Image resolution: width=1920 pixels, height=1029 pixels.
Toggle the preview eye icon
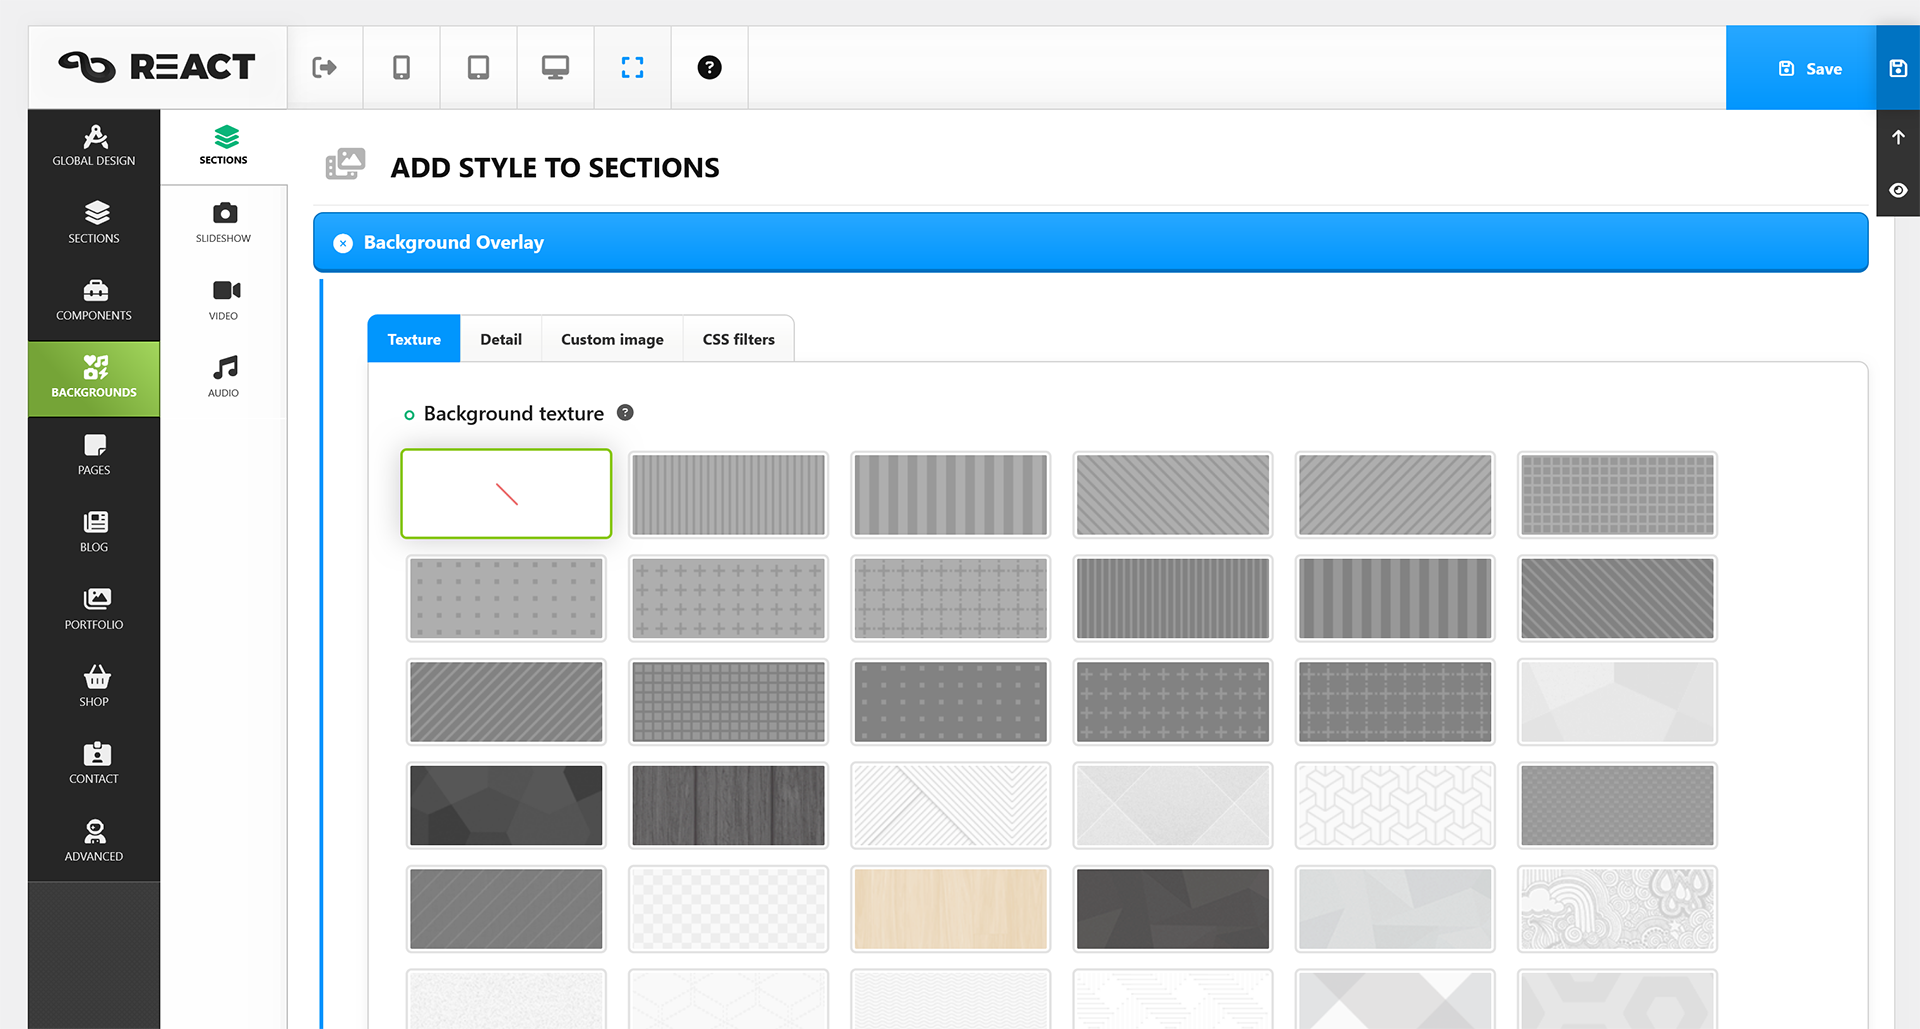pyautogui.click(x=1898, y=190)
